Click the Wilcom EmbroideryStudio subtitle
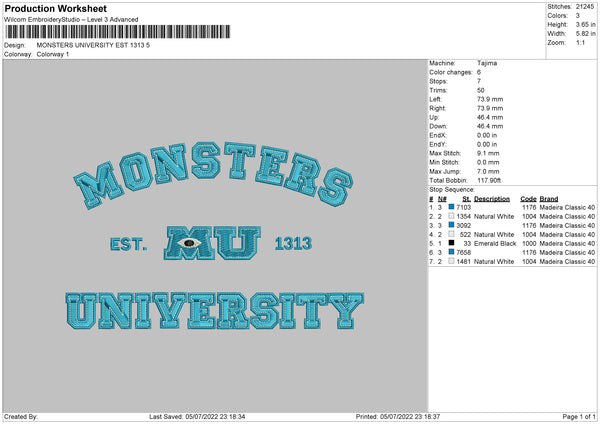 pyautogui.click(x=71, y=20)
